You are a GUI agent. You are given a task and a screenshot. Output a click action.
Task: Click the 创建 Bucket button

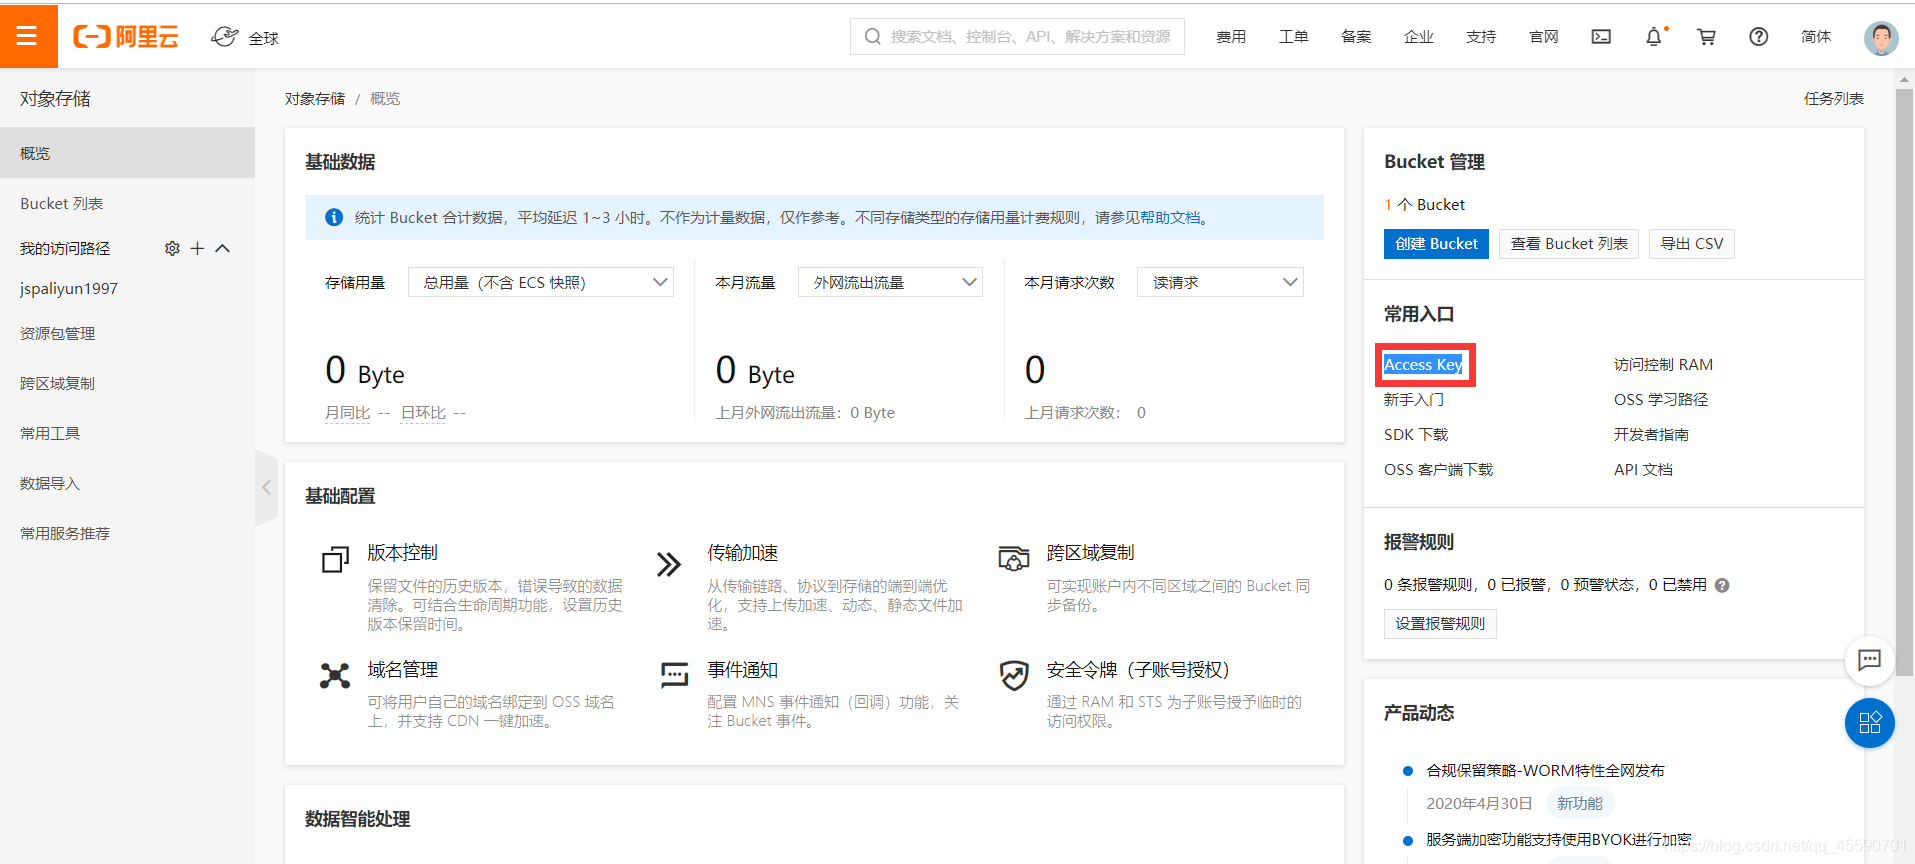point(1436,244)
